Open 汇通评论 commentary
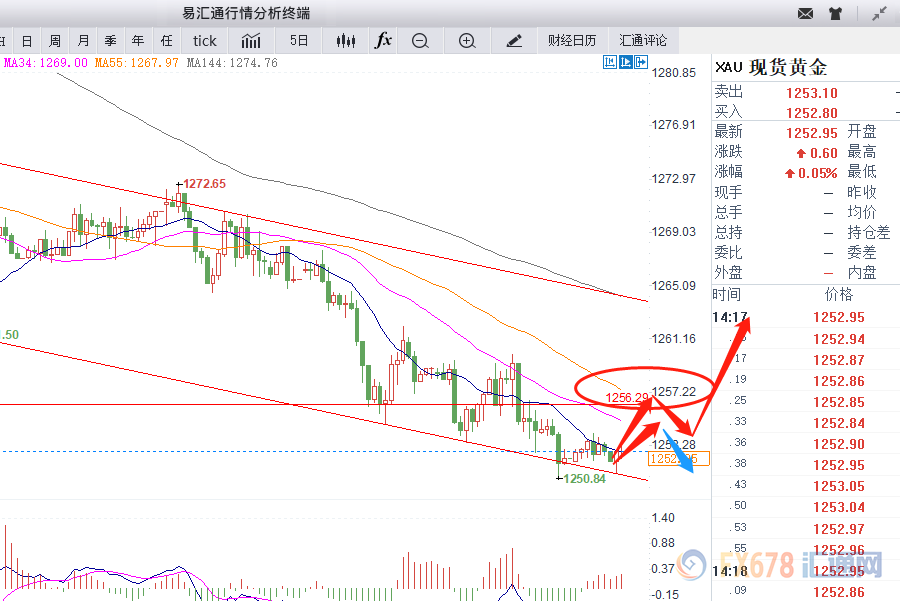 coord(643,41)
